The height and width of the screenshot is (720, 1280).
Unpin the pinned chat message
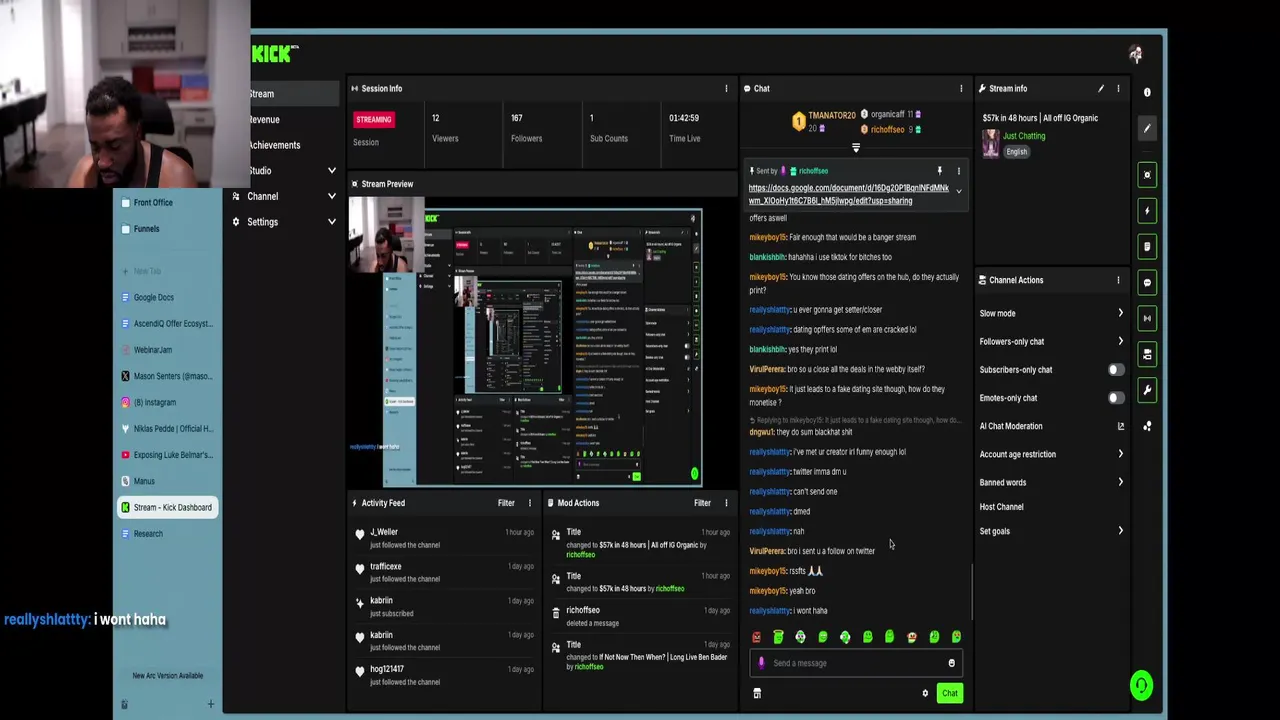939,171
